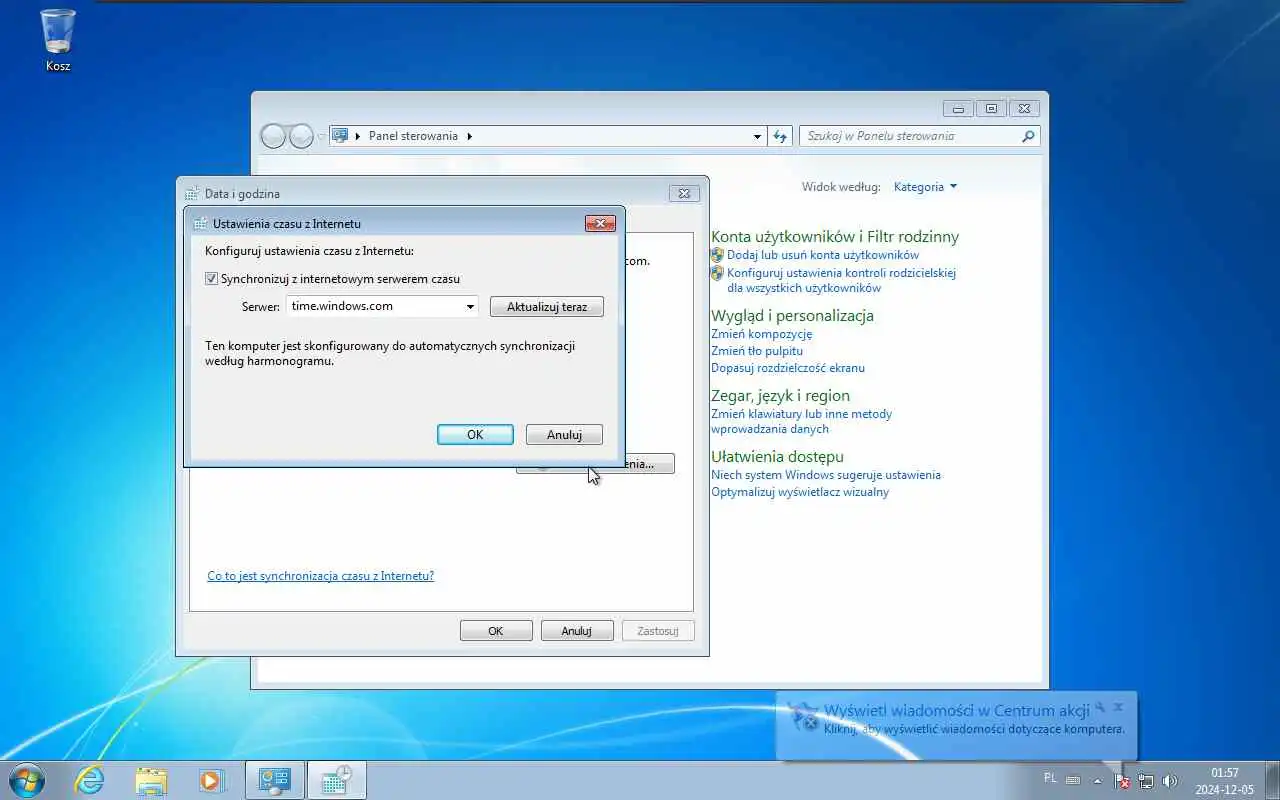Go back in Control Panel navigation
This screenshot has width=1280, height=800.
pos(273,136)
